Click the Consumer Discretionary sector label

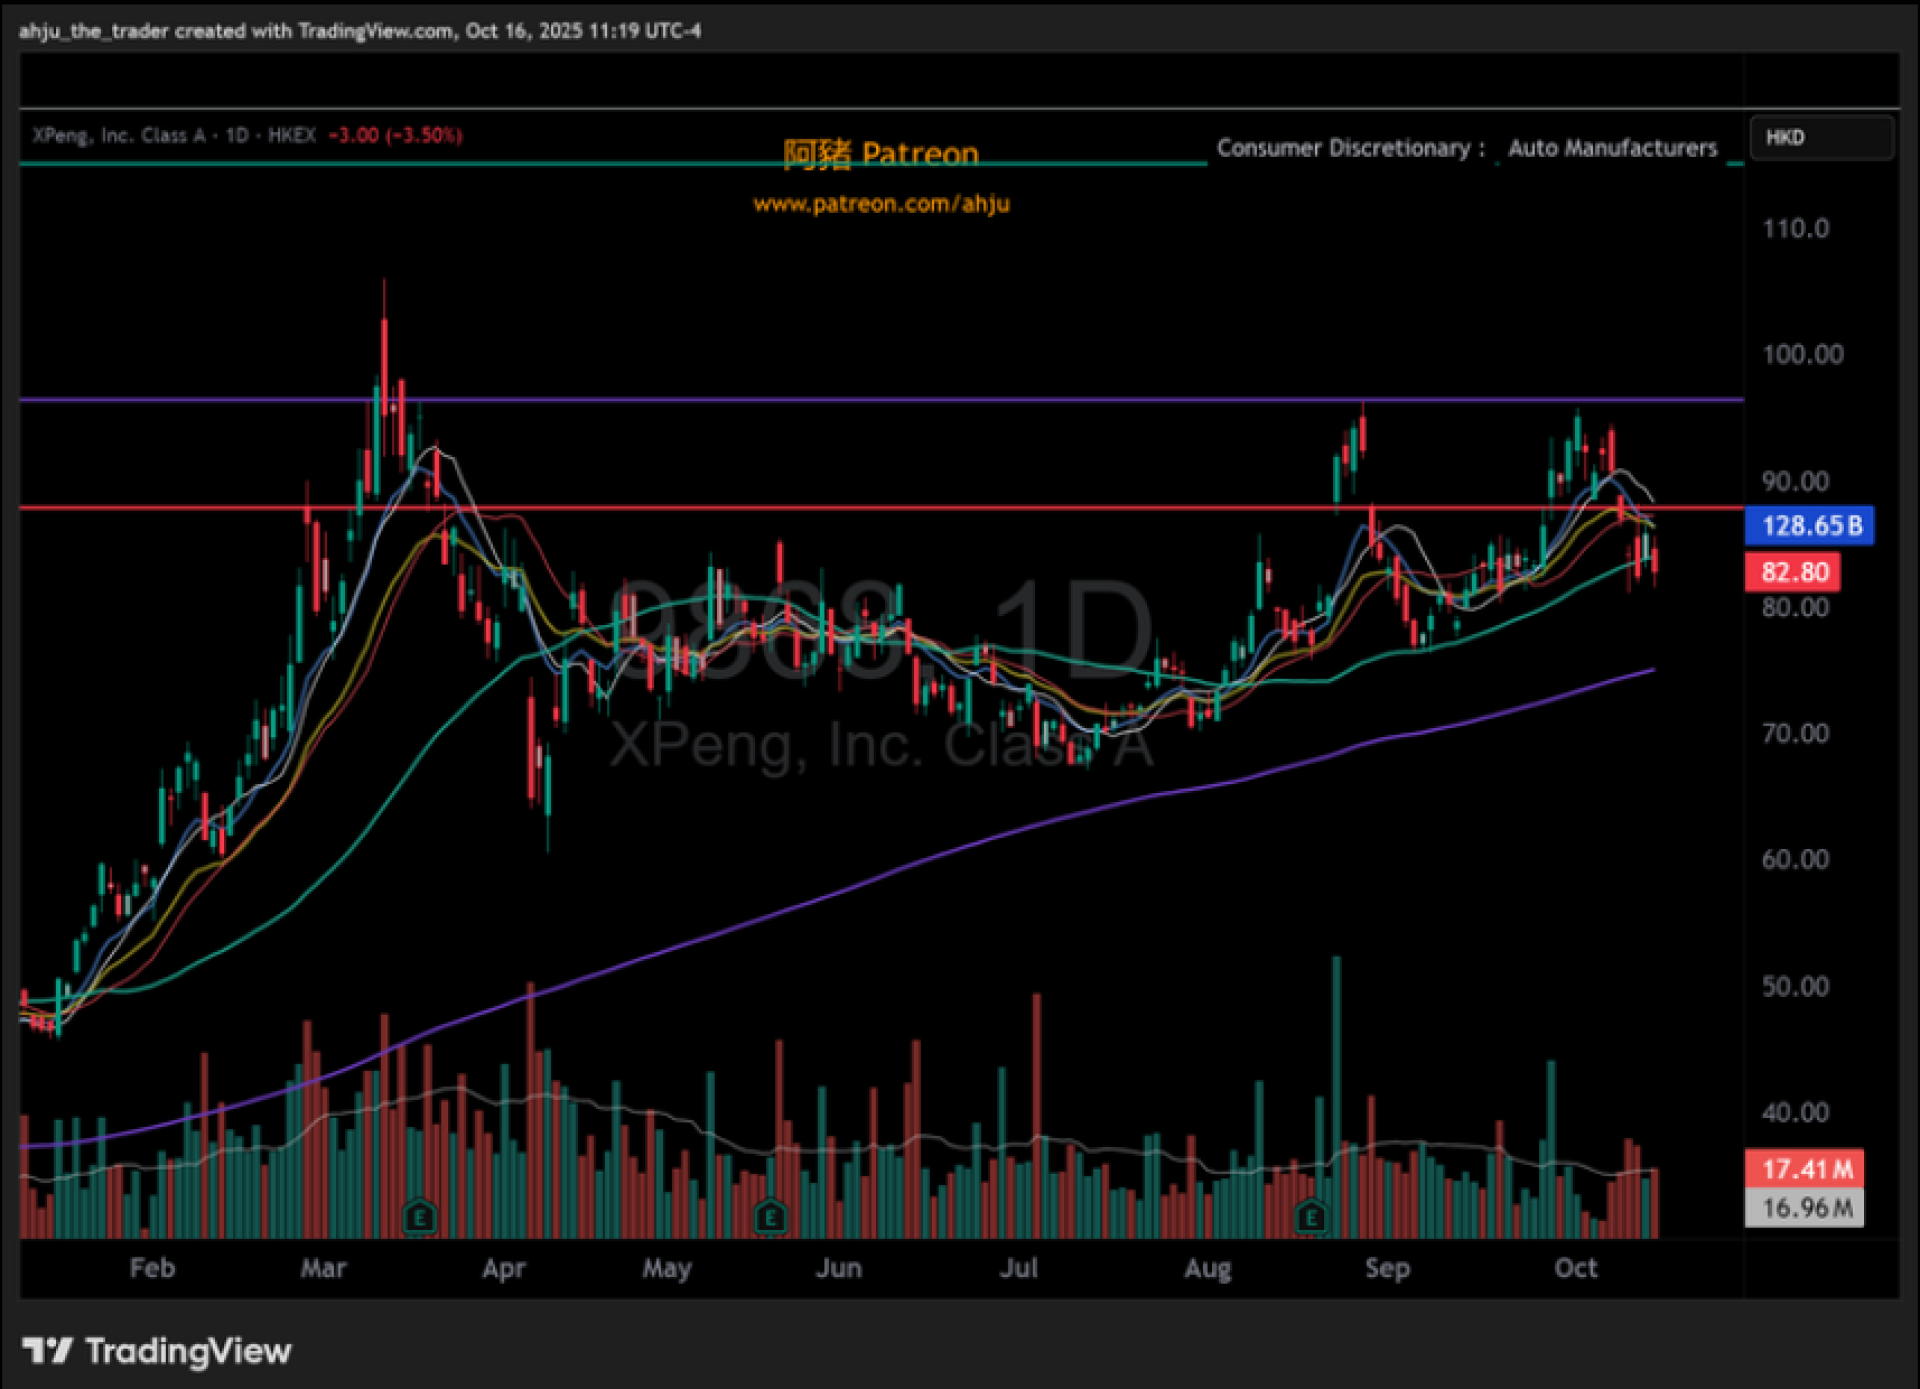pos(1343,148)
